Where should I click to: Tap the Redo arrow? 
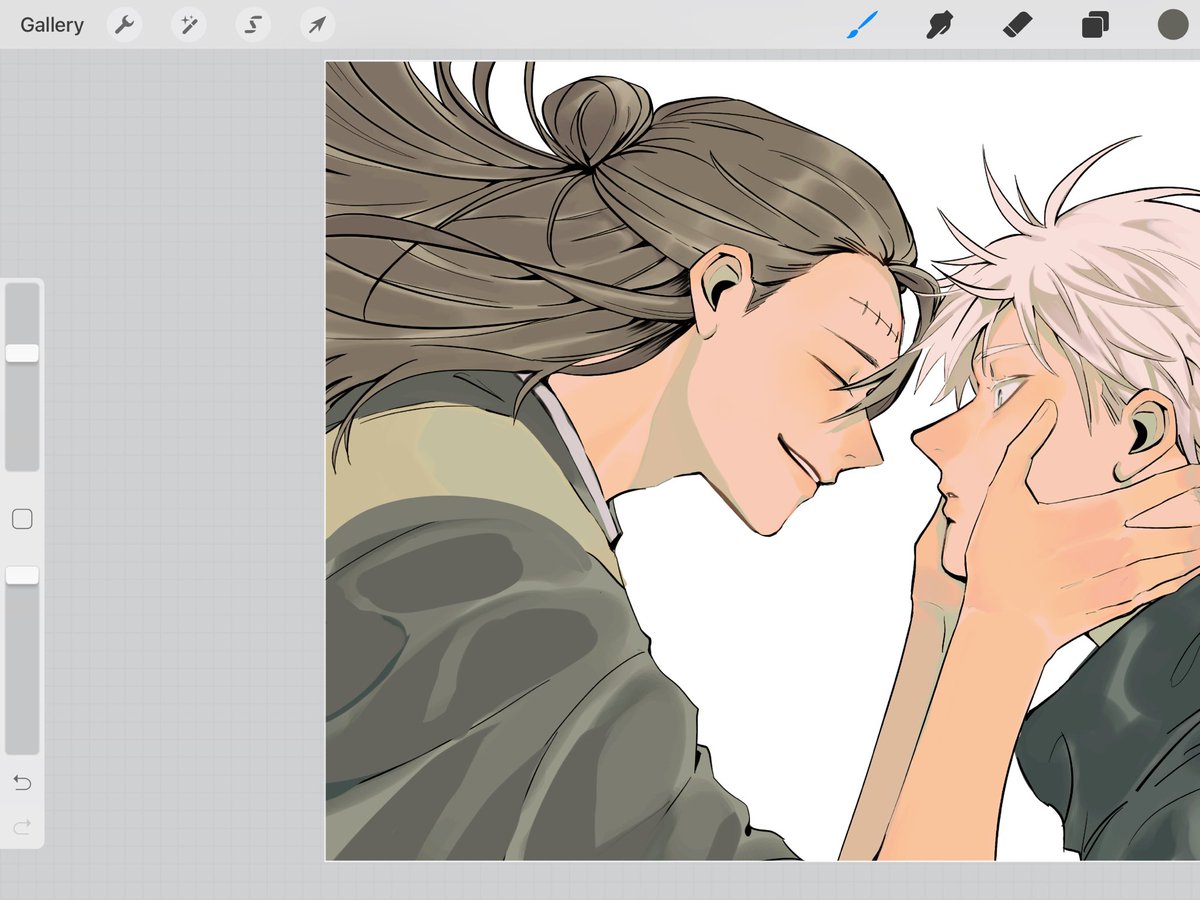pyautogui.click(x=22, y=827)
